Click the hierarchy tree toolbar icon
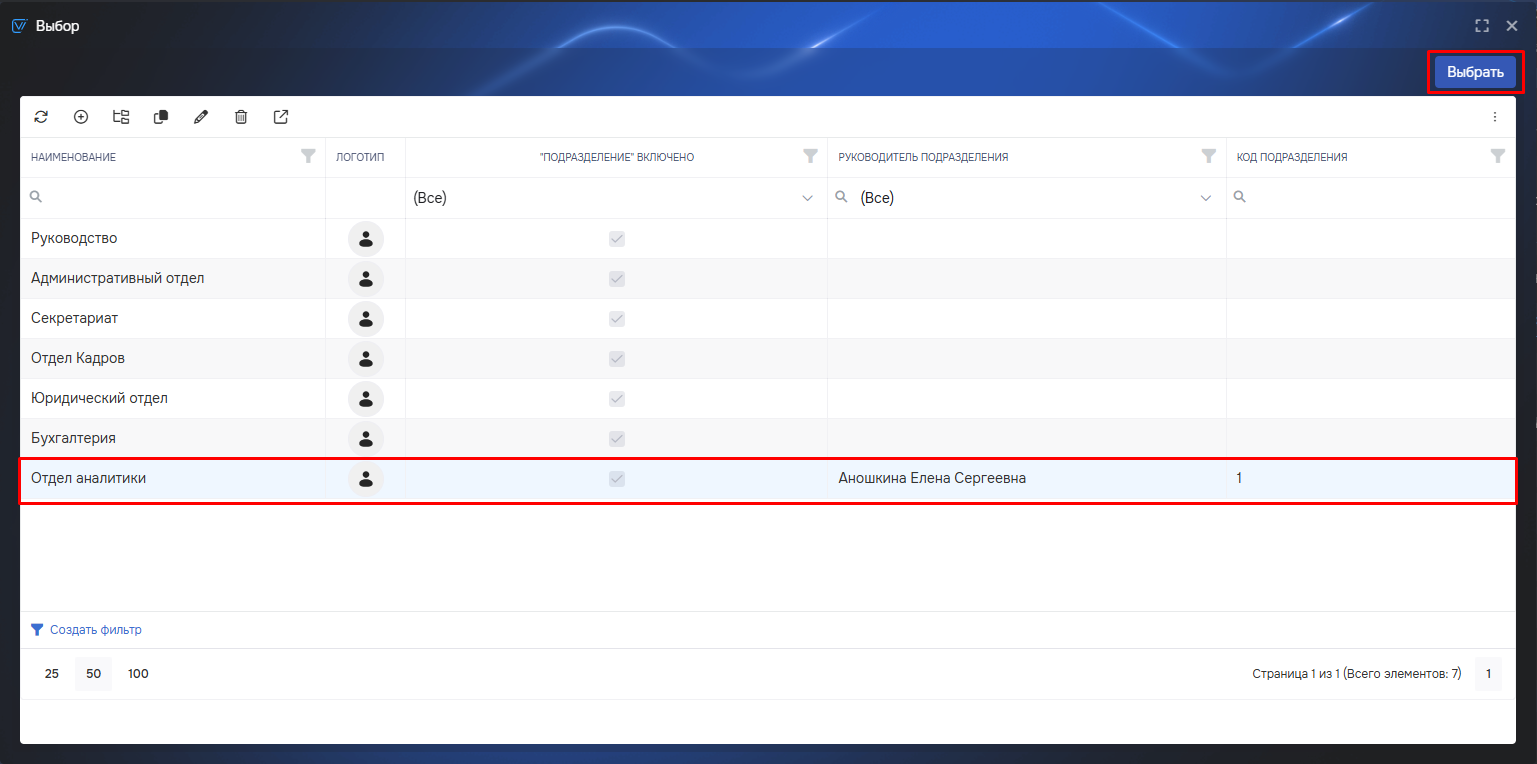 click(121, 117)
